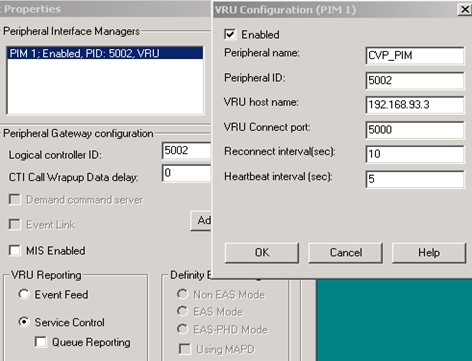This screenshot has width=472, height=361.
Task: Confirm VRU Configuration with OK
Action: coord(262,253)
